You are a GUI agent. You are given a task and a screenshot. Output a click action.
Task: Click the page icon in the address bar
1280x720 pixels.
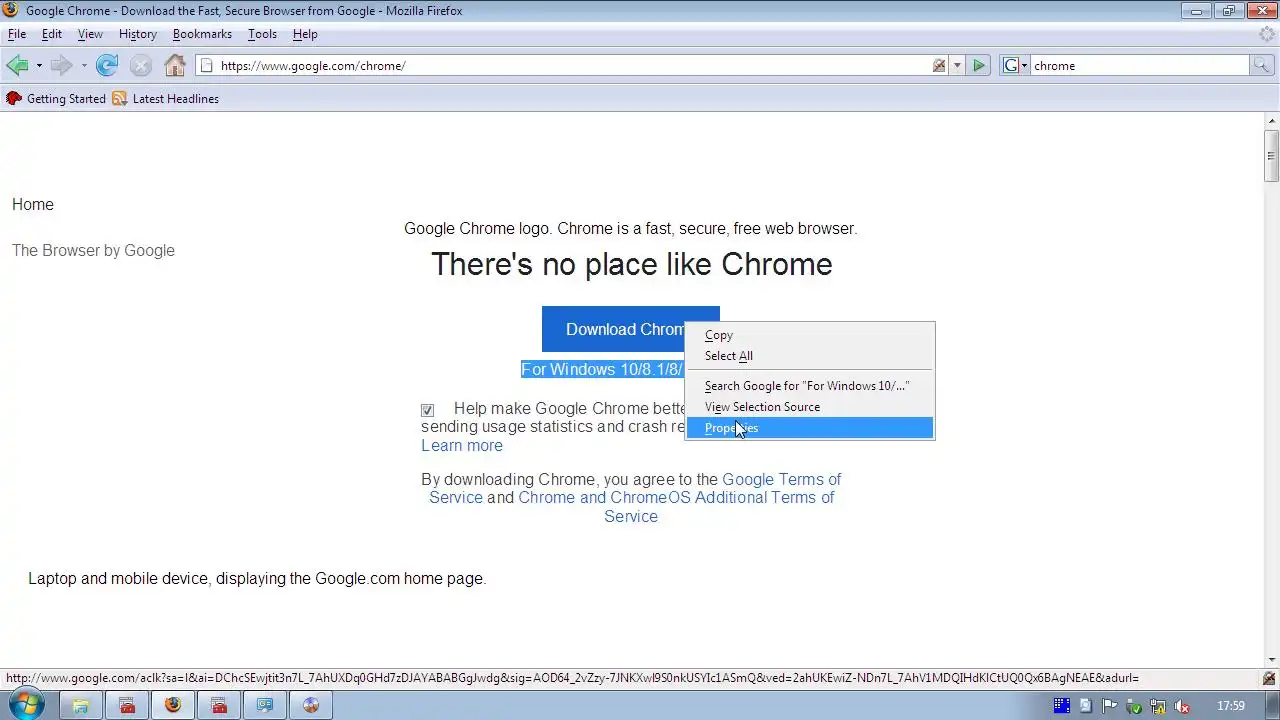tap(207, 66)
